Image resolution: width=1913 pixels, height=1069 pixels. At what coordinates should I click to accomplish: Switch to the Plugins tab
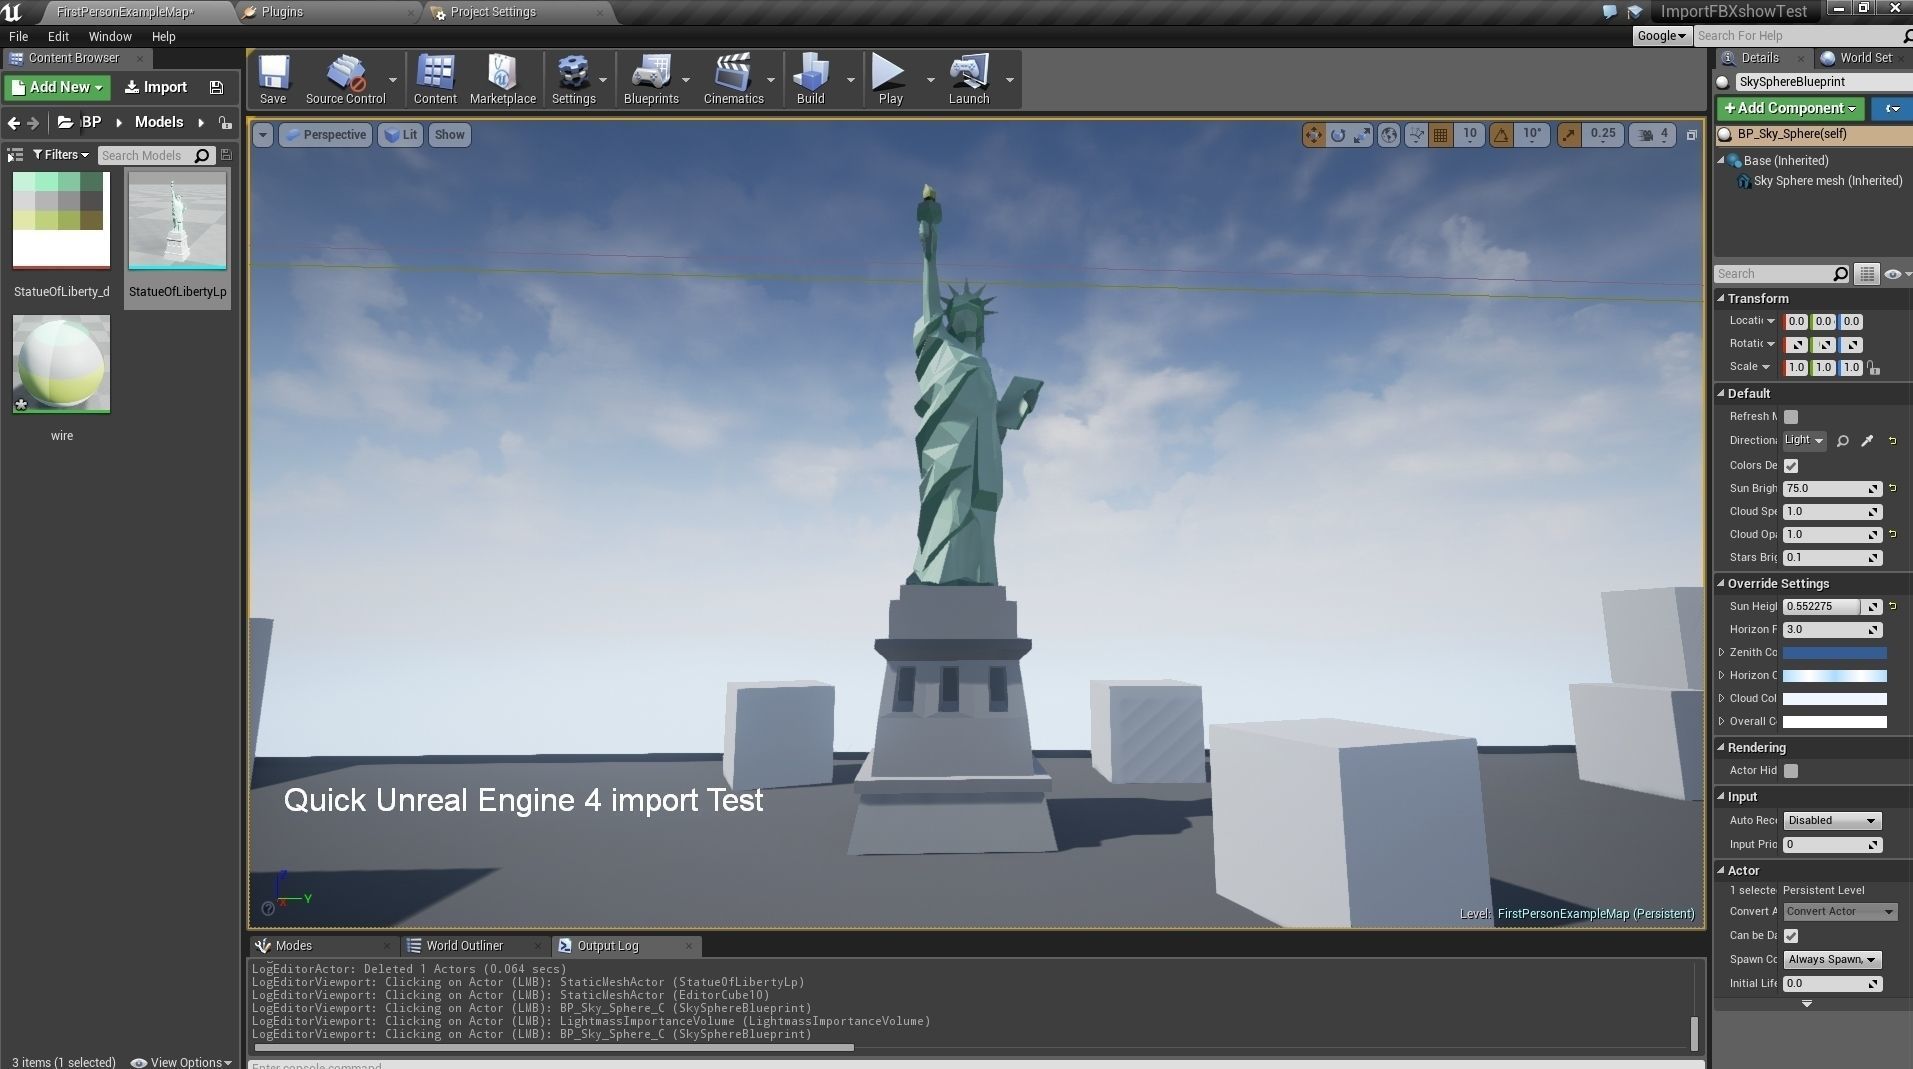[x=282, y=12]
